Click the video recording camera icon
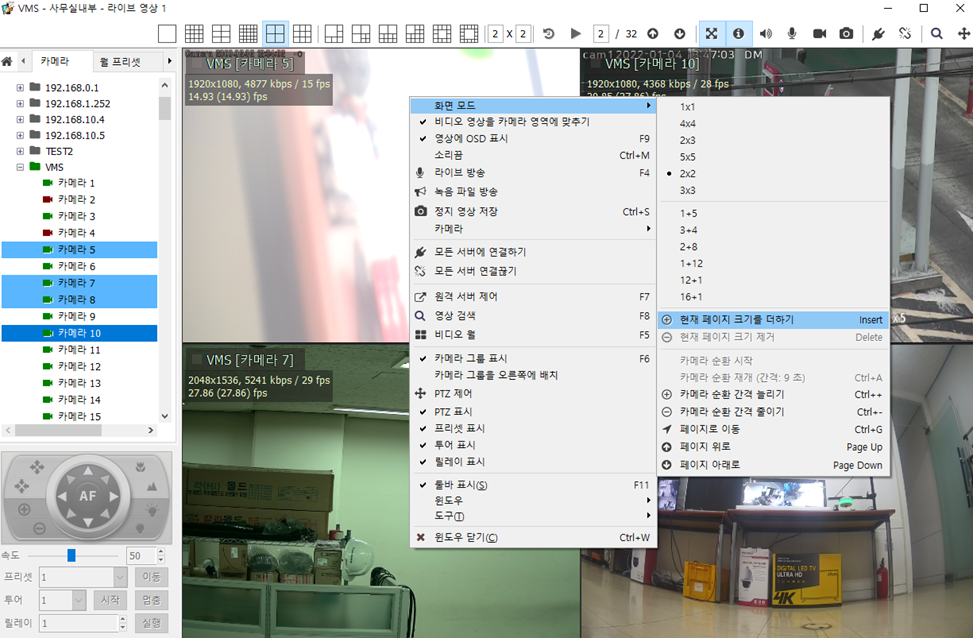The image size is (973, 638). pos(819,33)
